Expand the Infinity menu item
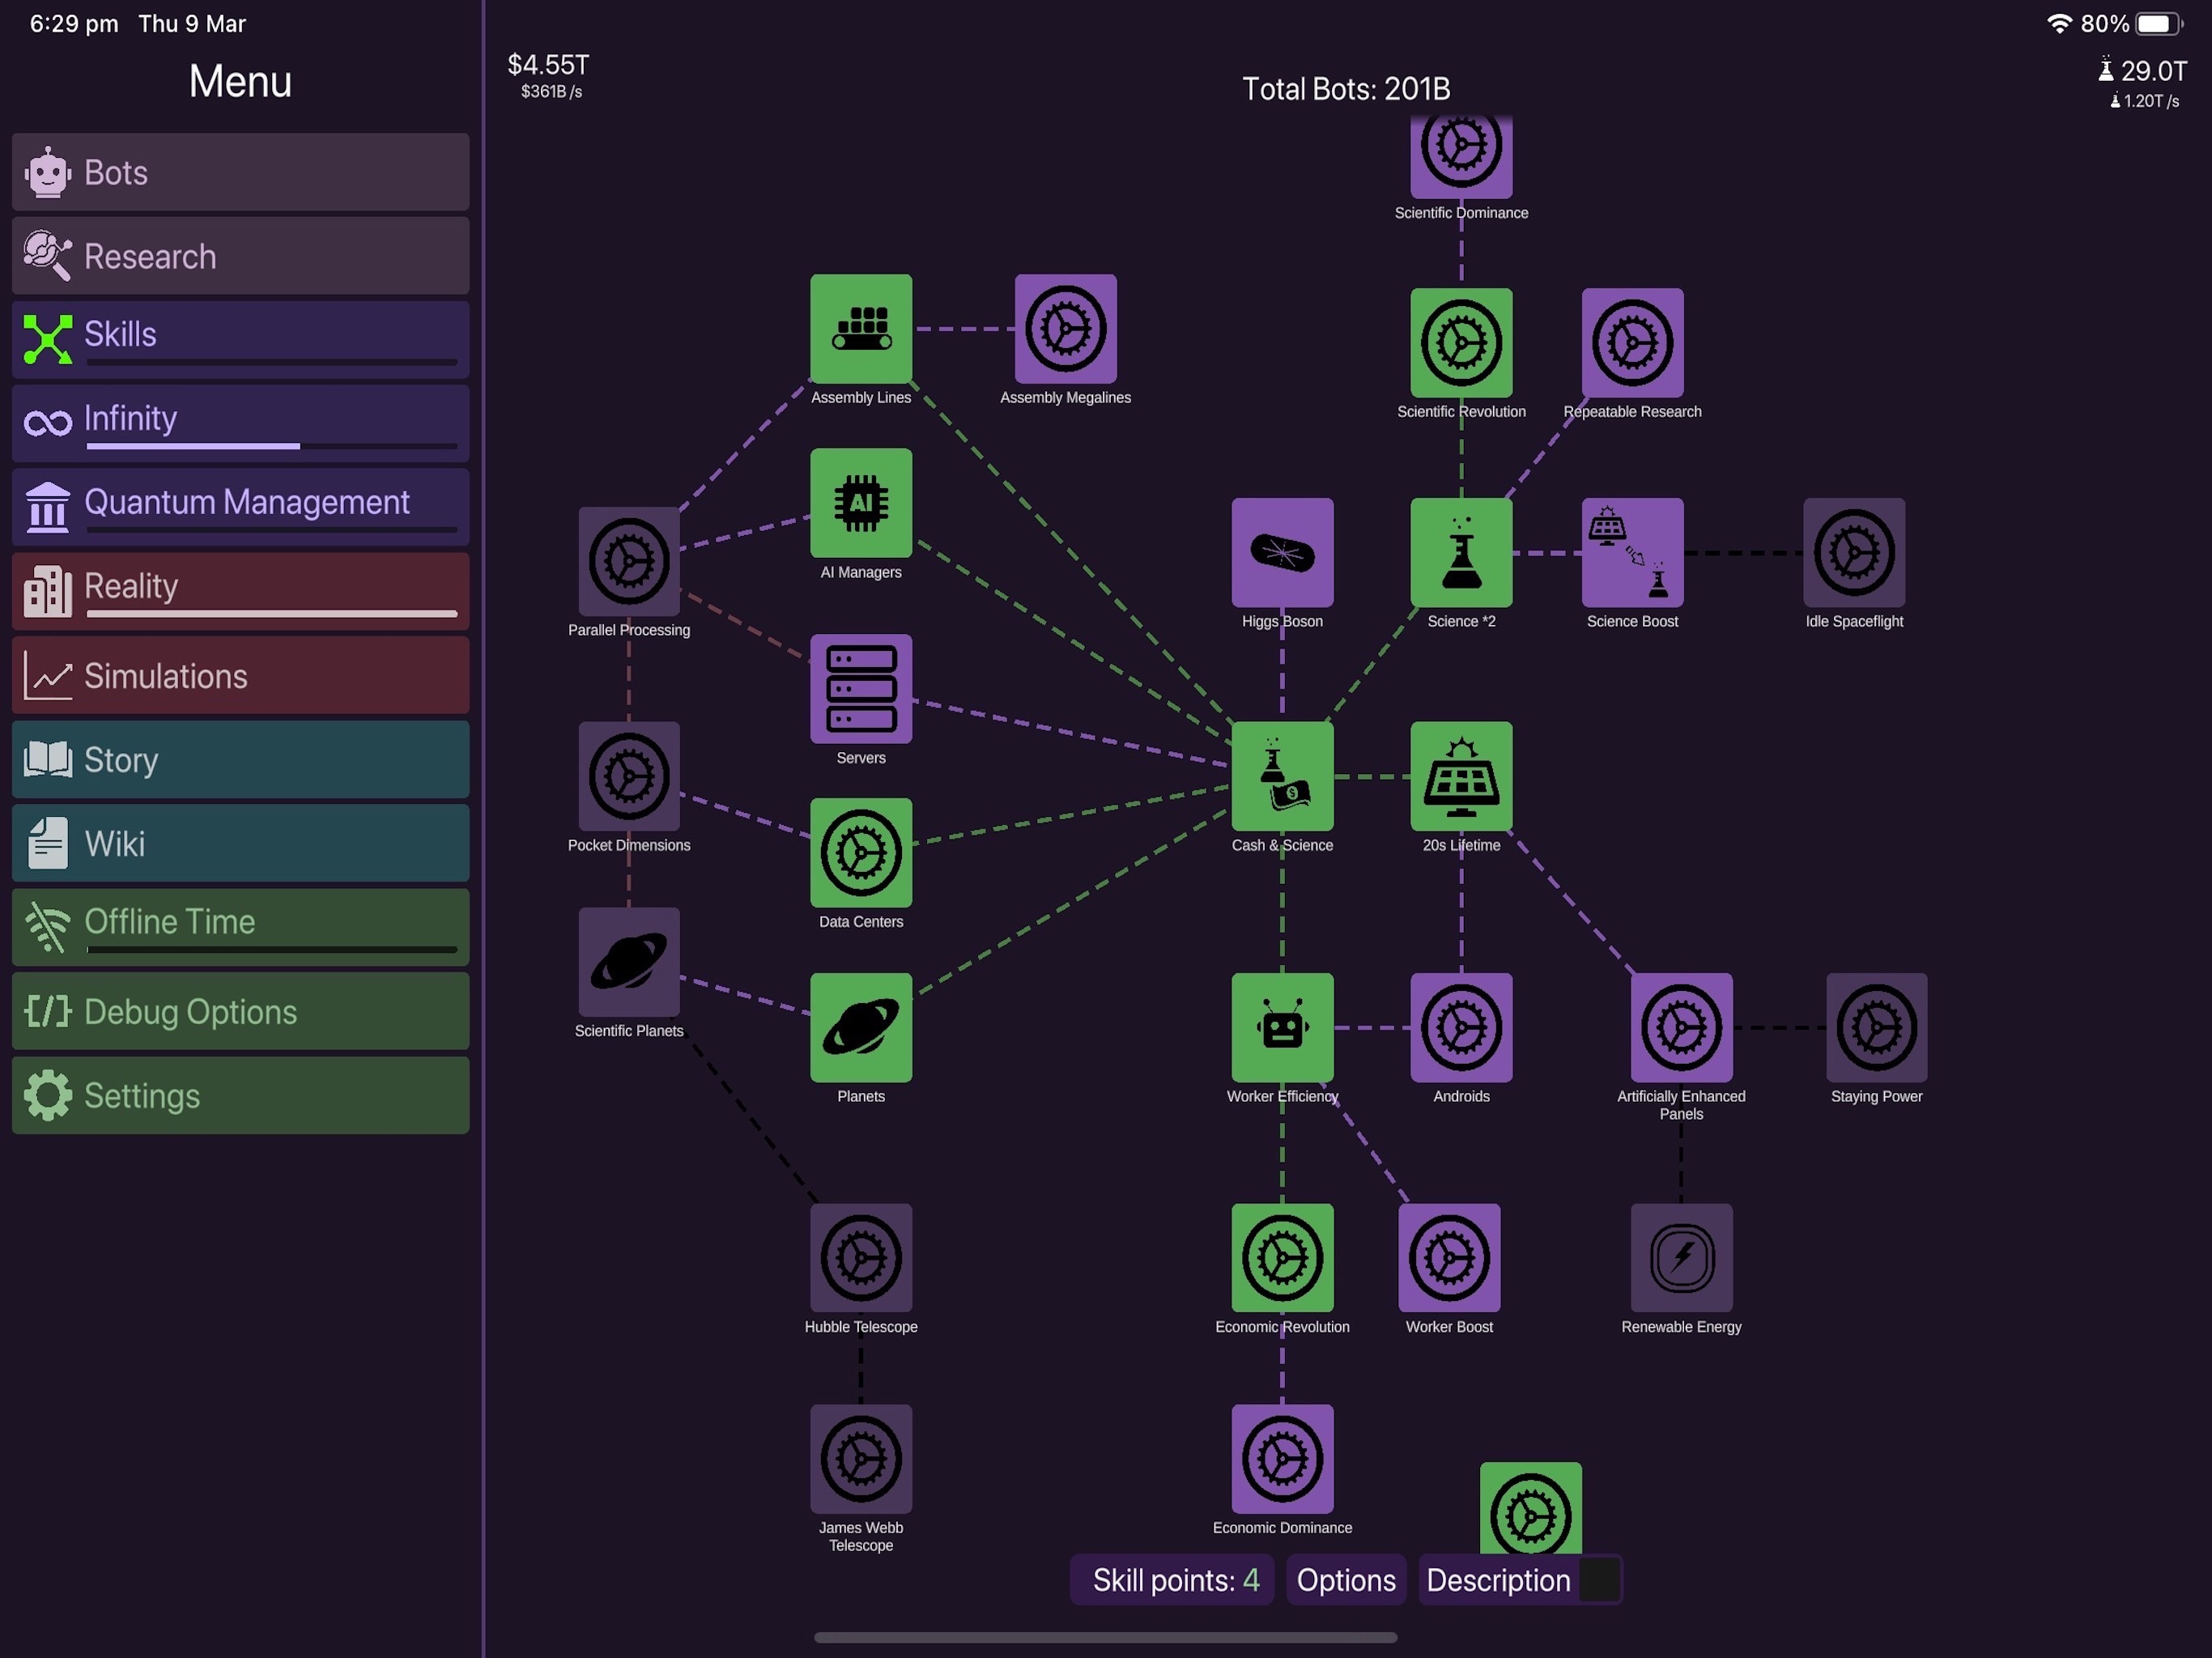 (242, 418)
